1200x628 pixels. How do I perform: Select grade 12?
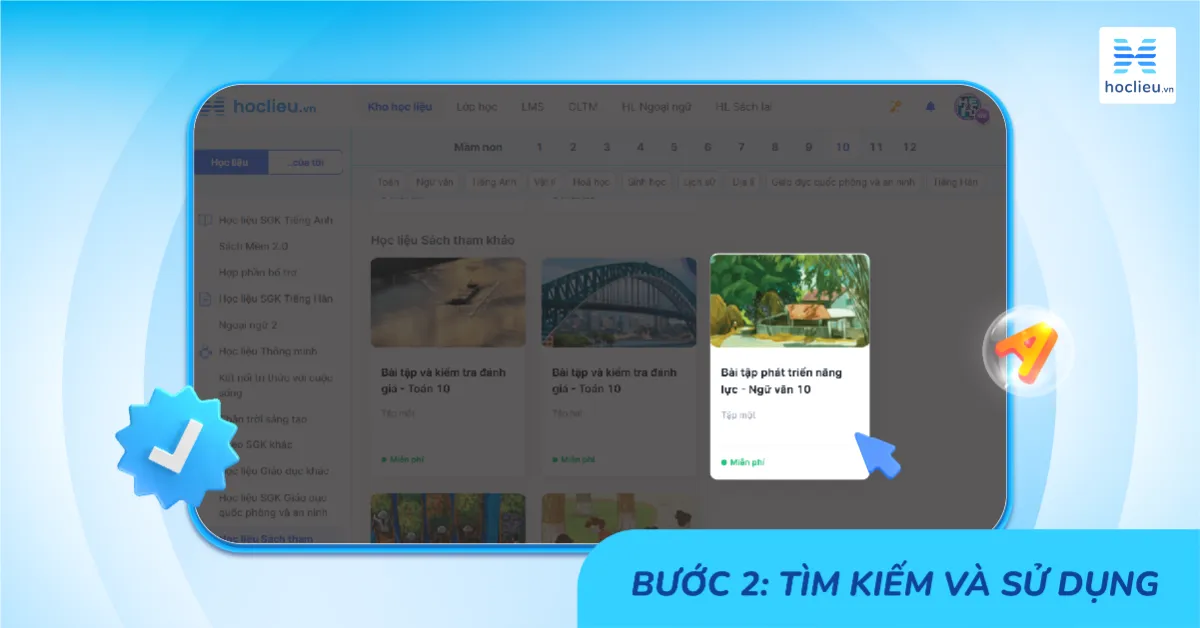(x=909, y=147)
